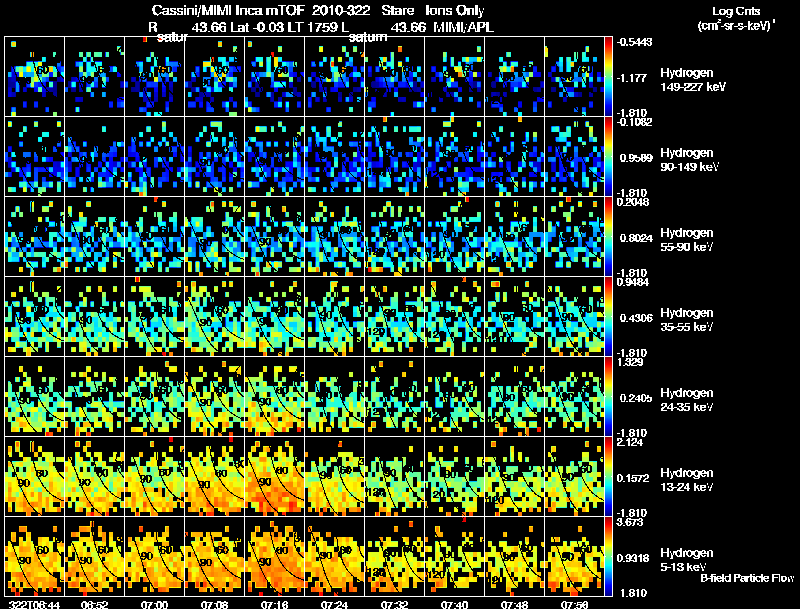Screen dimensions: 800x609
Task: Click the '(cm²-sr-s-keV)' units label
Action: pos(735,25)
